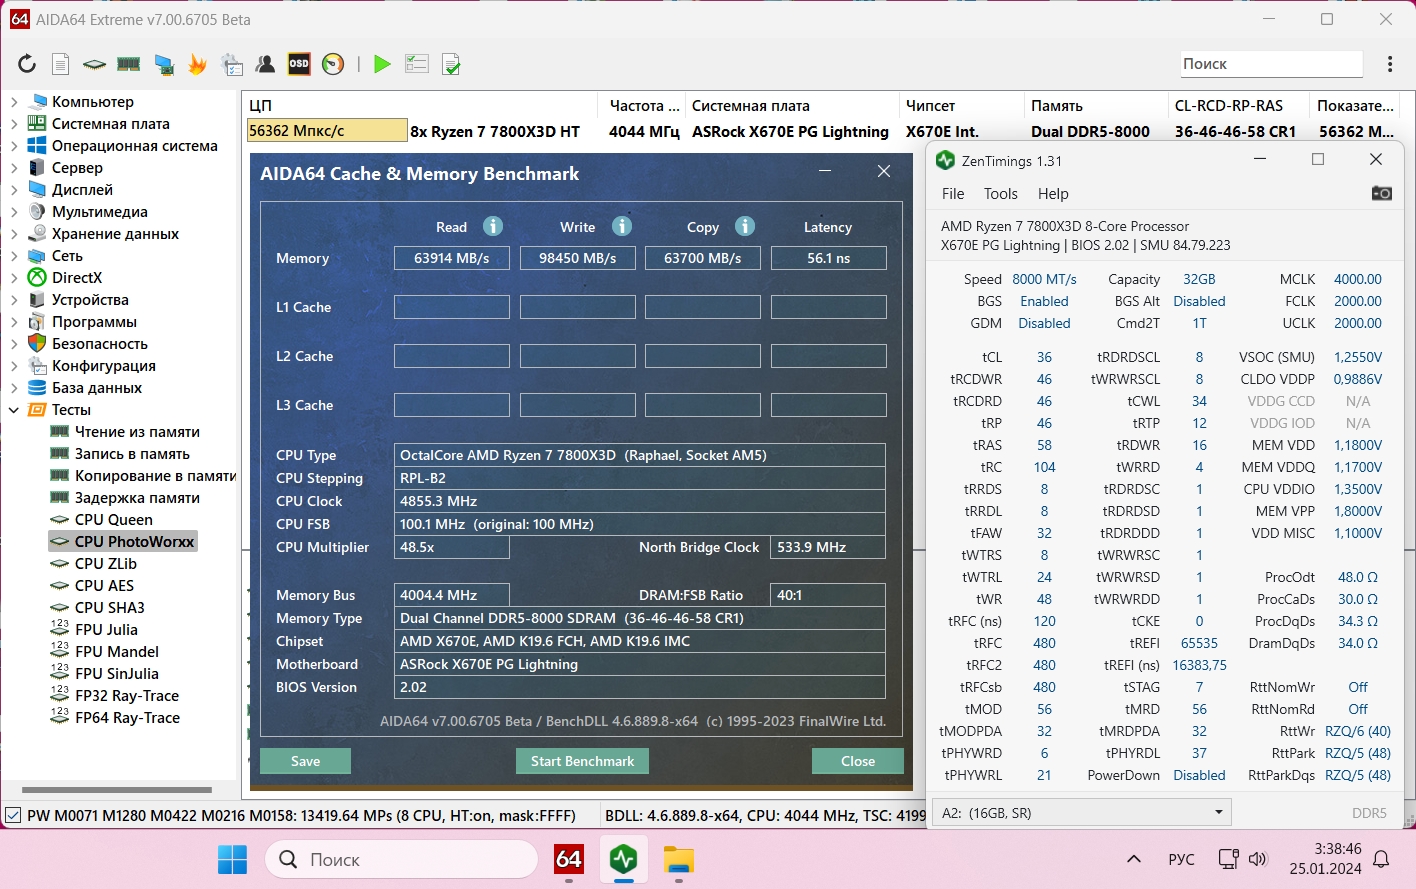Select CPU PhotoWorxx benchmark
The image size is (1416, 889).
coord(134,542)
